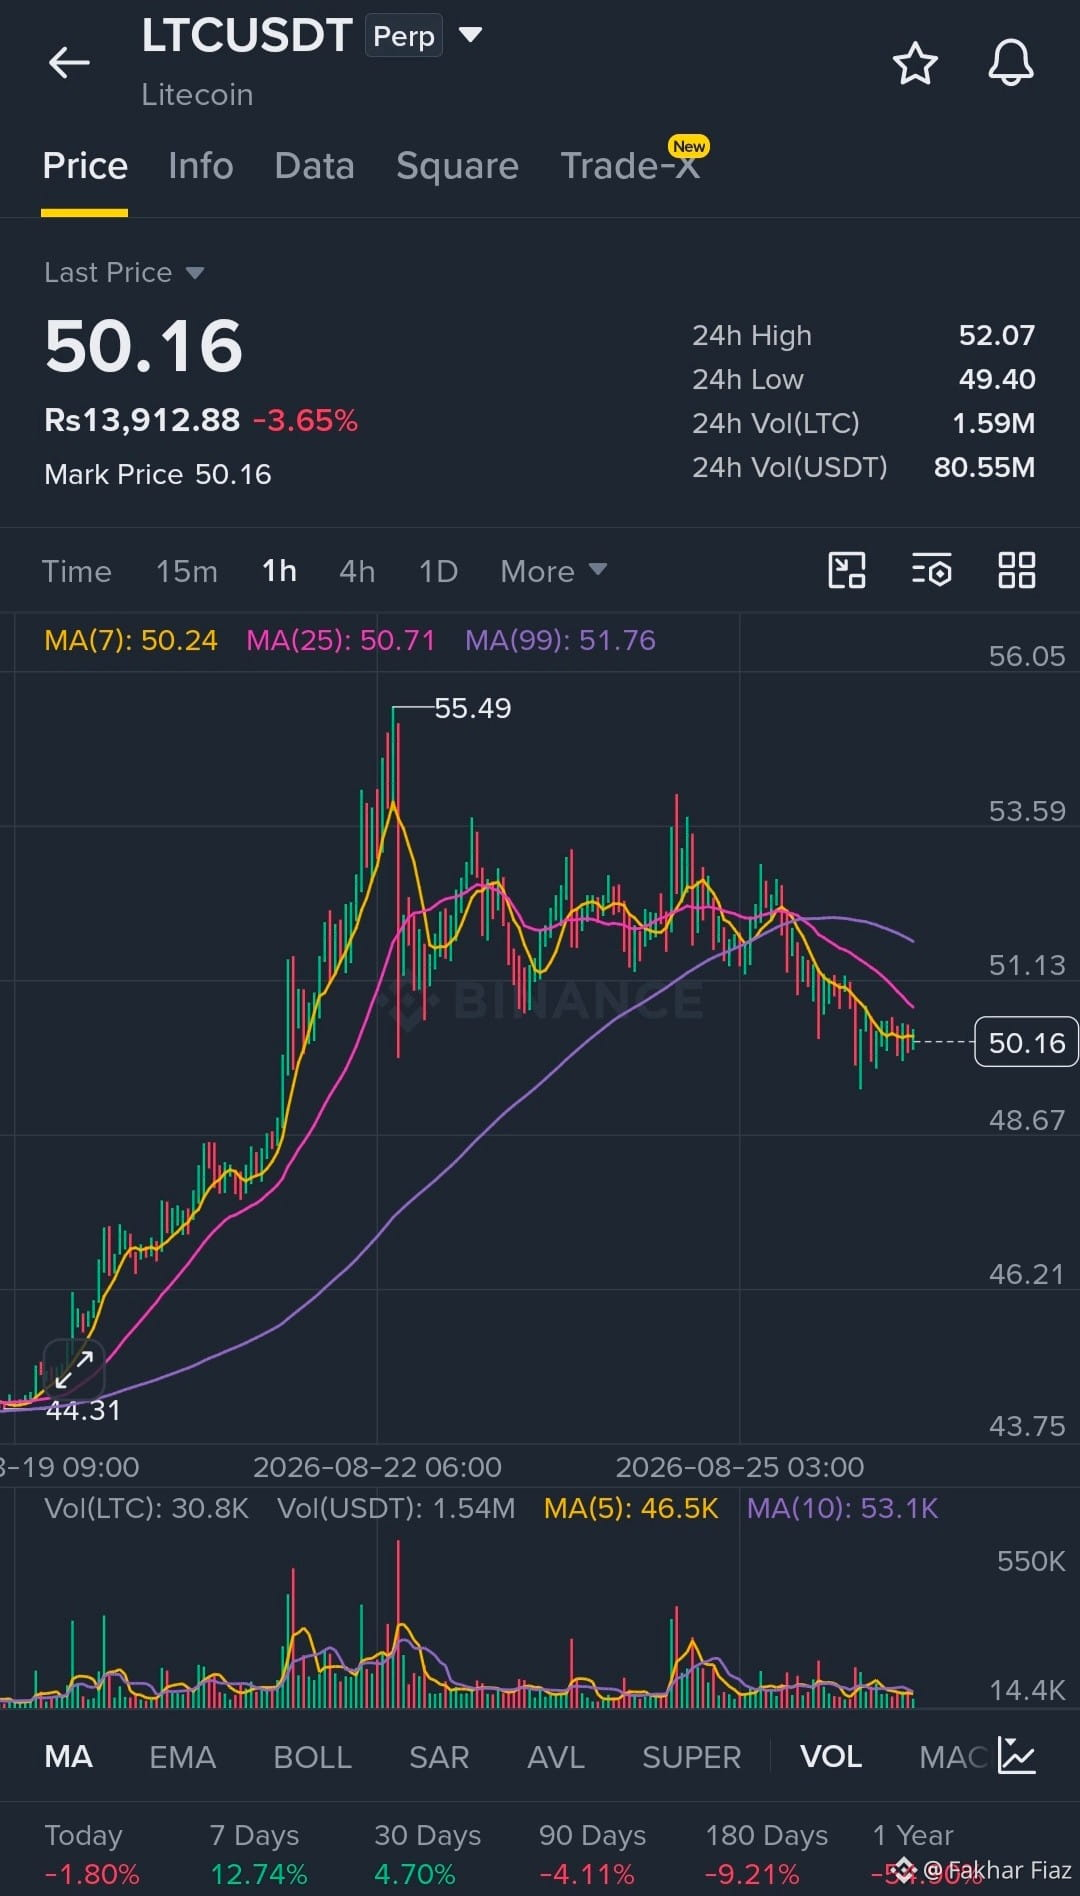Switch to the Info tab
1080x1896 pixels.
(x=201, y=166)
